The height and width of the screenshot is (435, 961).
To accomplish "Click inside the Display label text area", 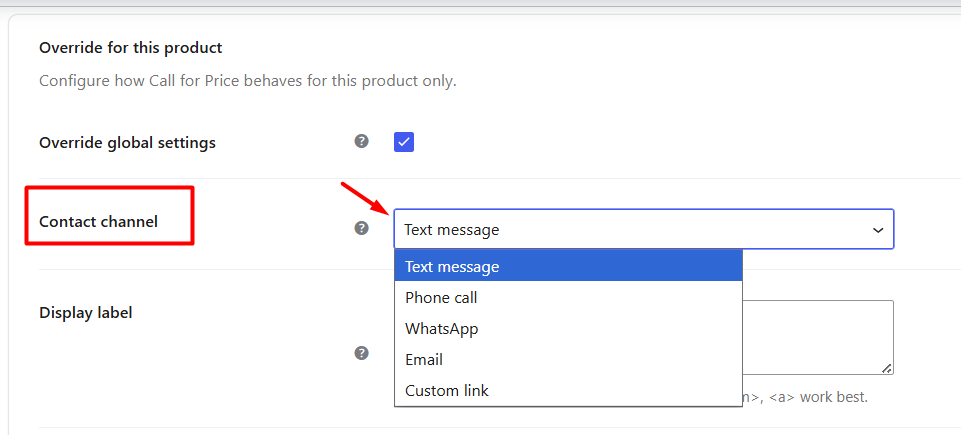I will [x=818, y=337].
